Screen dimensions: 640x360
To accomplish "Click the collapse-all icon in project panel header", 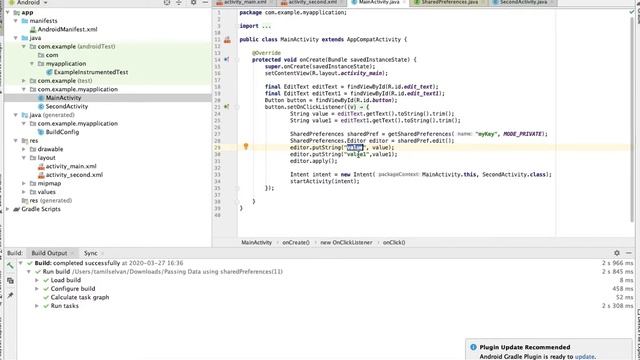I will pyautogui.click(x=179, y=2).
